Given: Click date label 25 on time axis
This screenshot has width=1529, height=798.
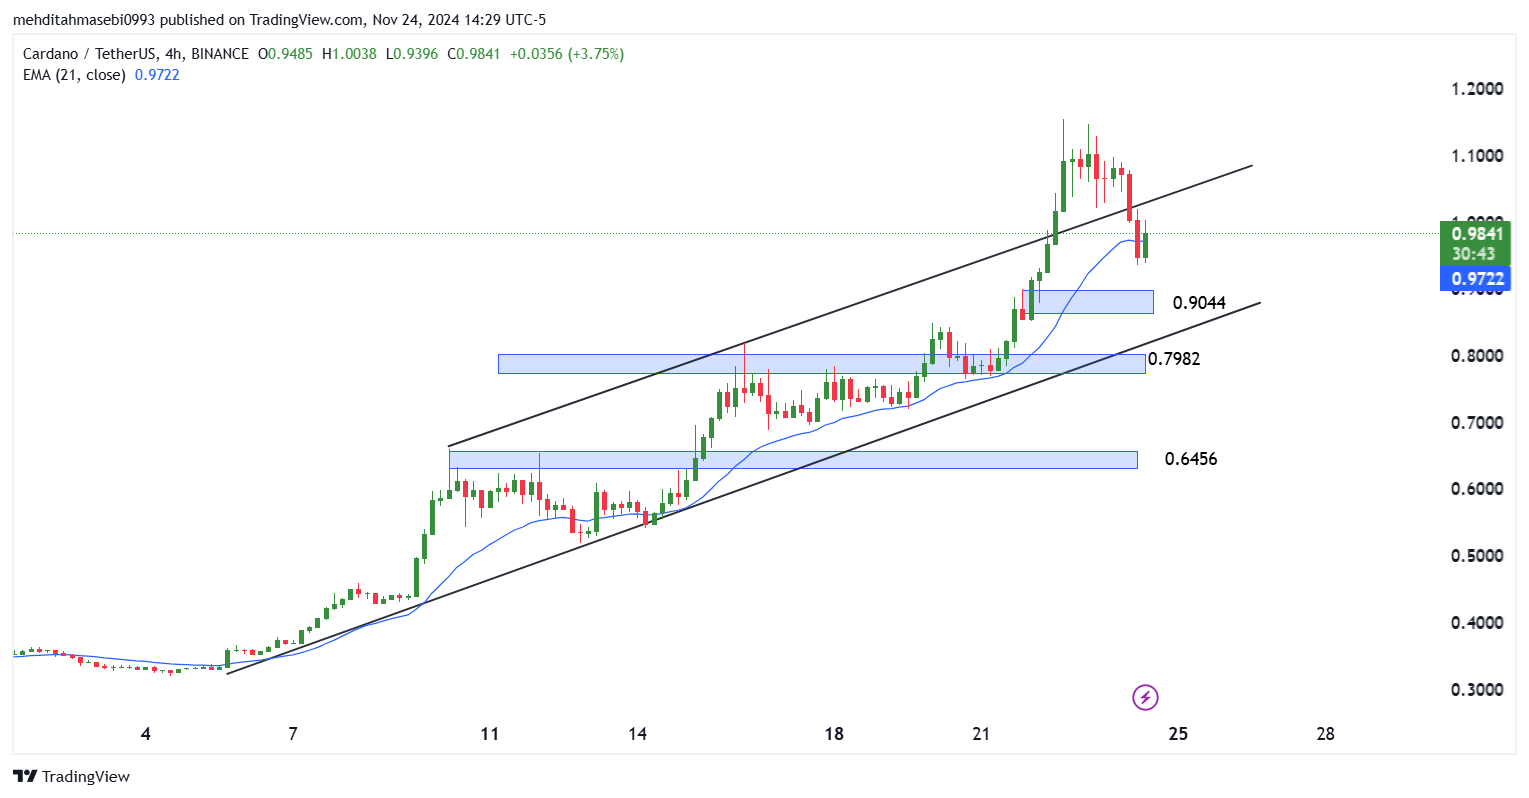Looking at the screenshot, I should point(1178,734).
